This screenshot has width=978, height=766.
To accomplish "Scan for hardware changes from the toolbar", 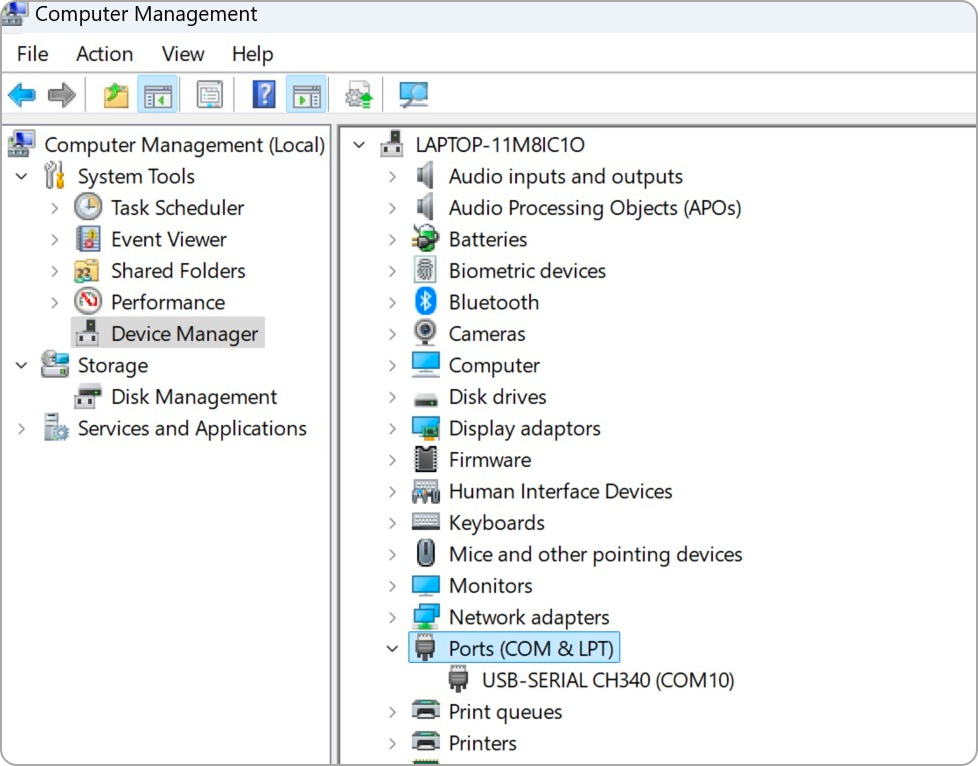I will (x=414, y=94).
